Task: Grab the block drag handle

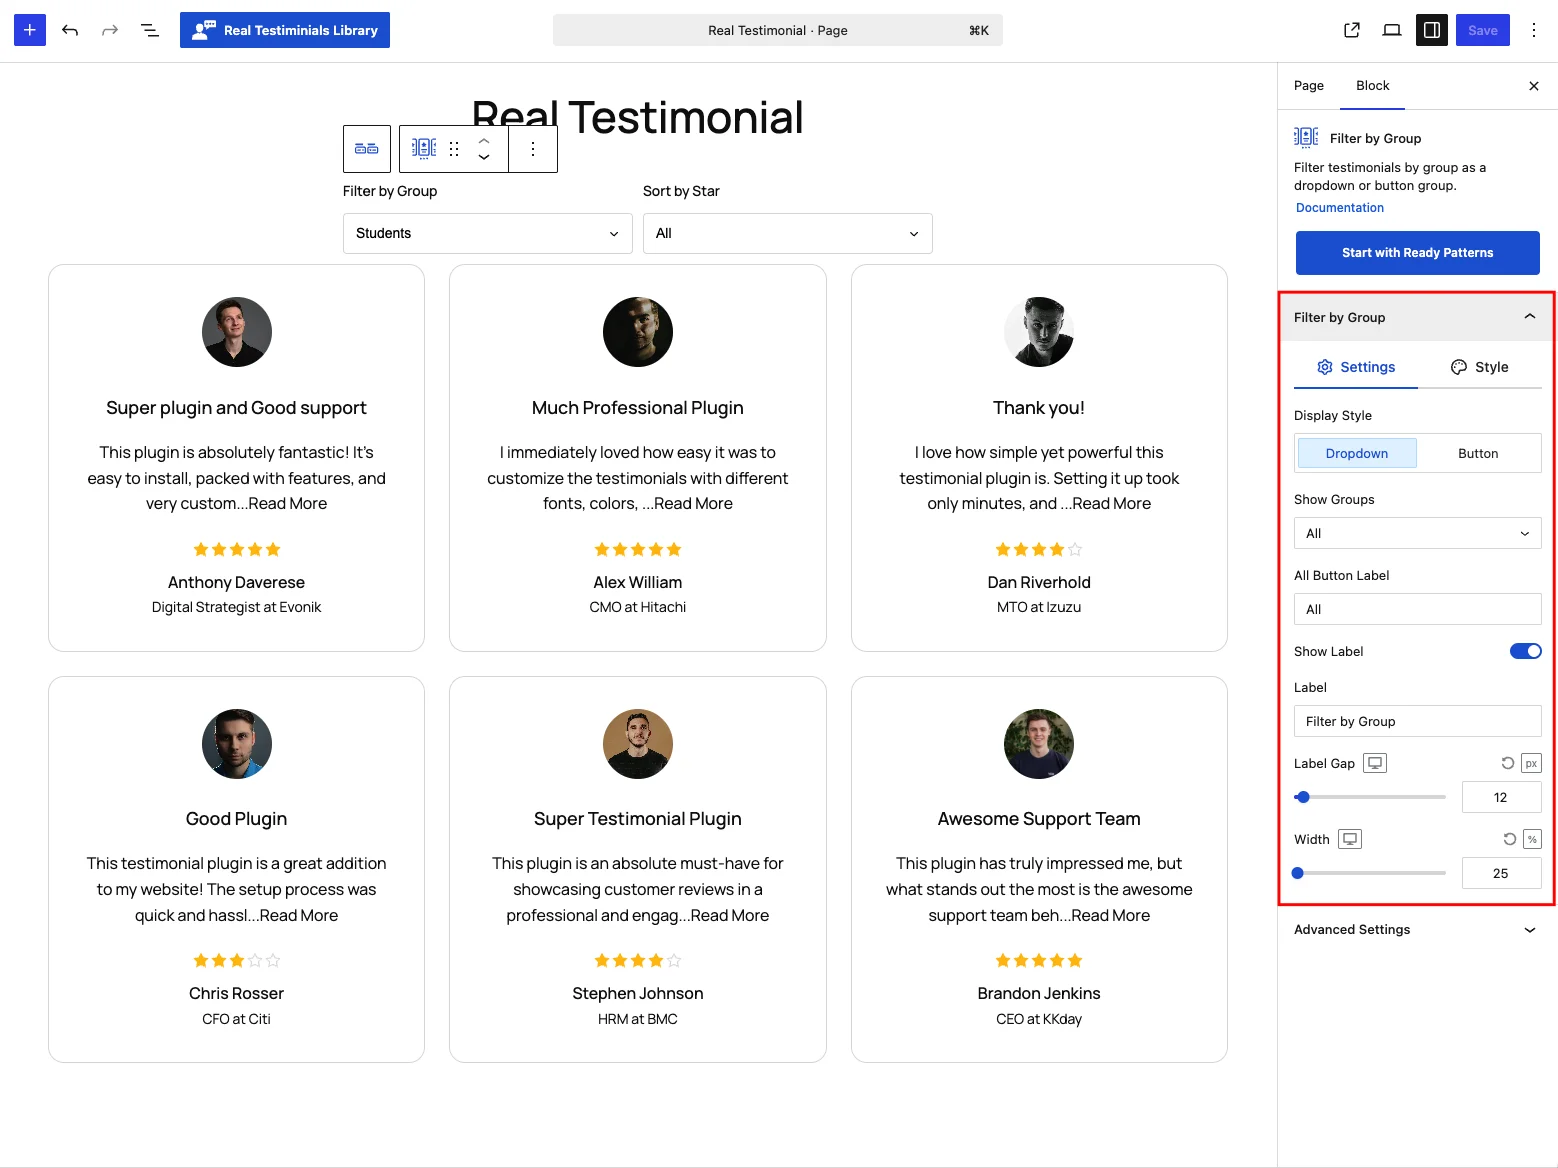Action: coord(454,149)
